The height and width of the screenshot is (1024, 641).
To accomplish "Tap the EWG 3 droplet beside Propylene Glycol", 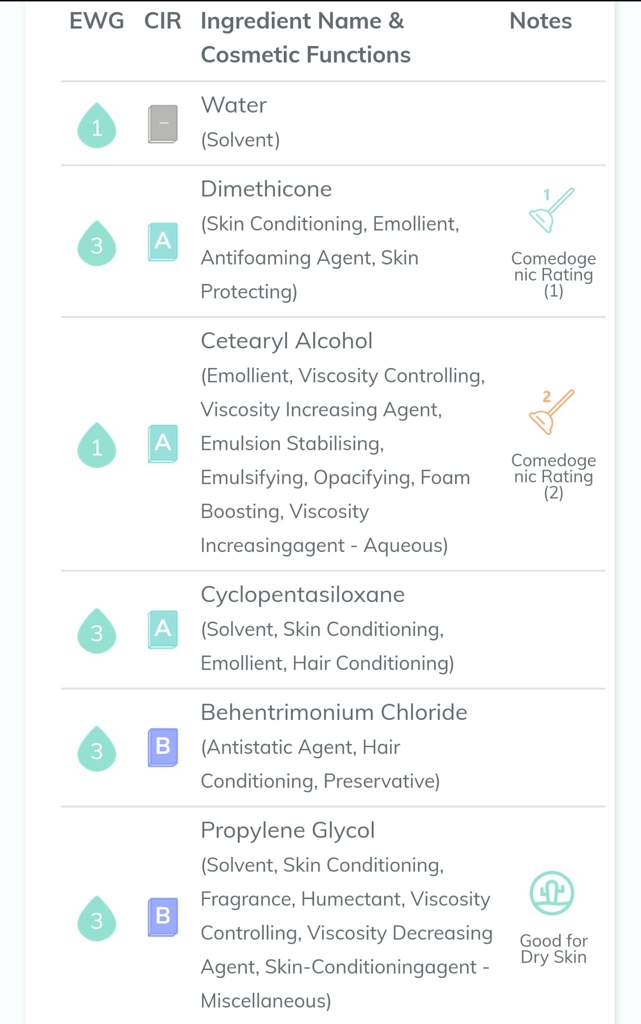I will (97, 919).
